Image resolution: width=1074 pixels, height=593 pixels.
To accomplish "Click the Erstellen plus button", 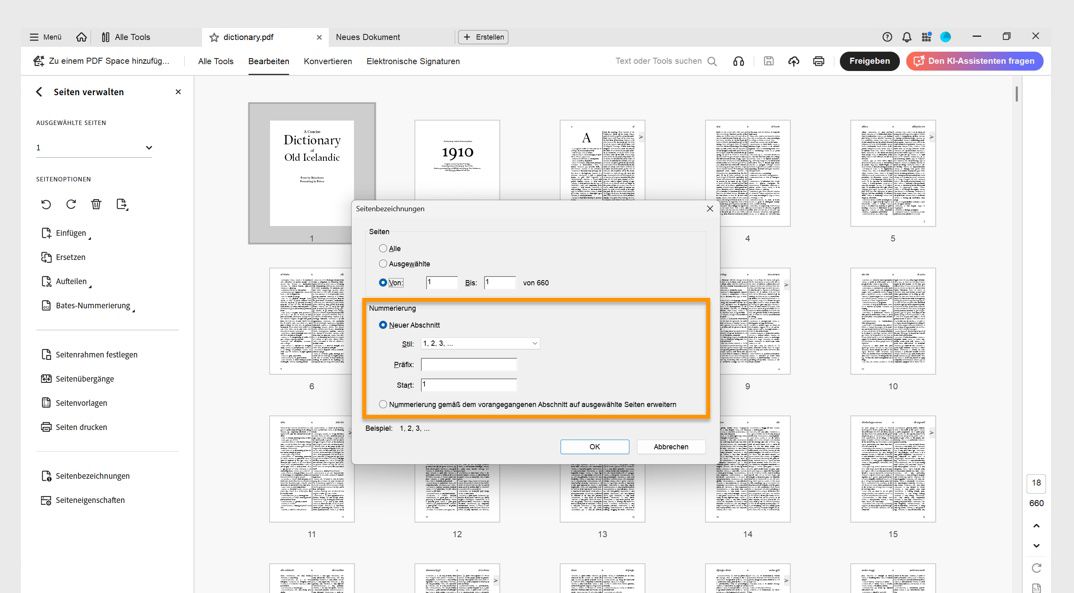I will click(x=484, y=37).
